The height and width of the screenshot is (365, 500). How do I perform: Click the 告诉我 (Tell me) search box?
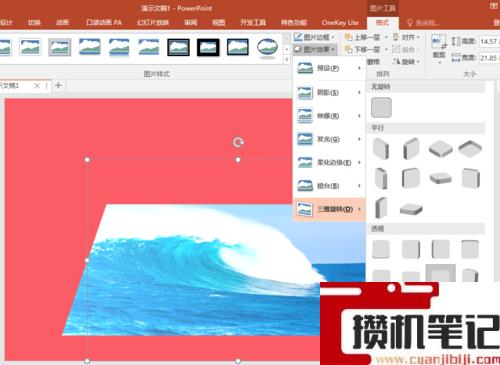pyautogui.click(x=423, y=23)
